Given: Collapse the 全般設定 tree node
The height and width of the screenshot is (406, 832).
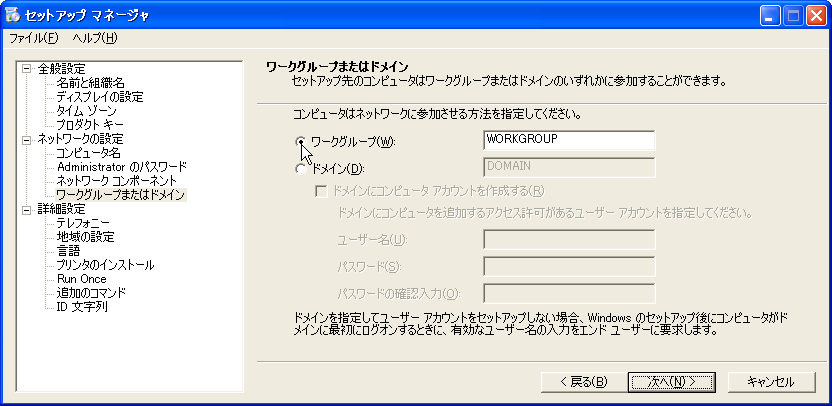Looking at the screenshot, I should pos(26,69).
